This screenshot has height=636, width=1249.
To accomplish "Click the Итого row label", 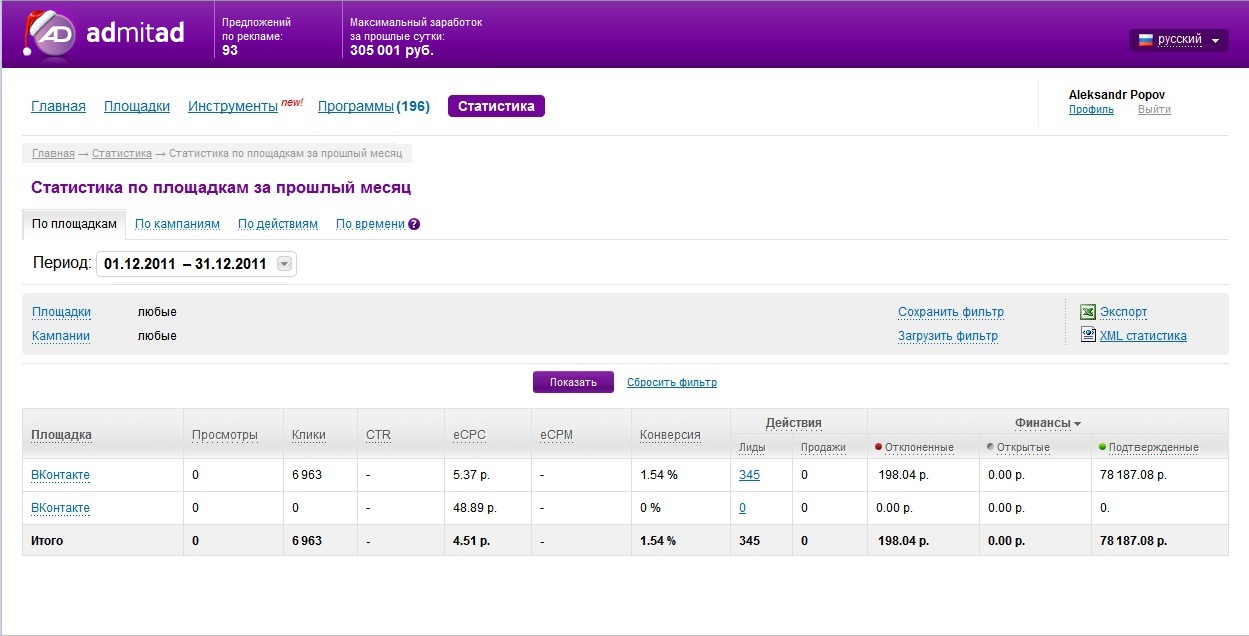I will [47, 541].
